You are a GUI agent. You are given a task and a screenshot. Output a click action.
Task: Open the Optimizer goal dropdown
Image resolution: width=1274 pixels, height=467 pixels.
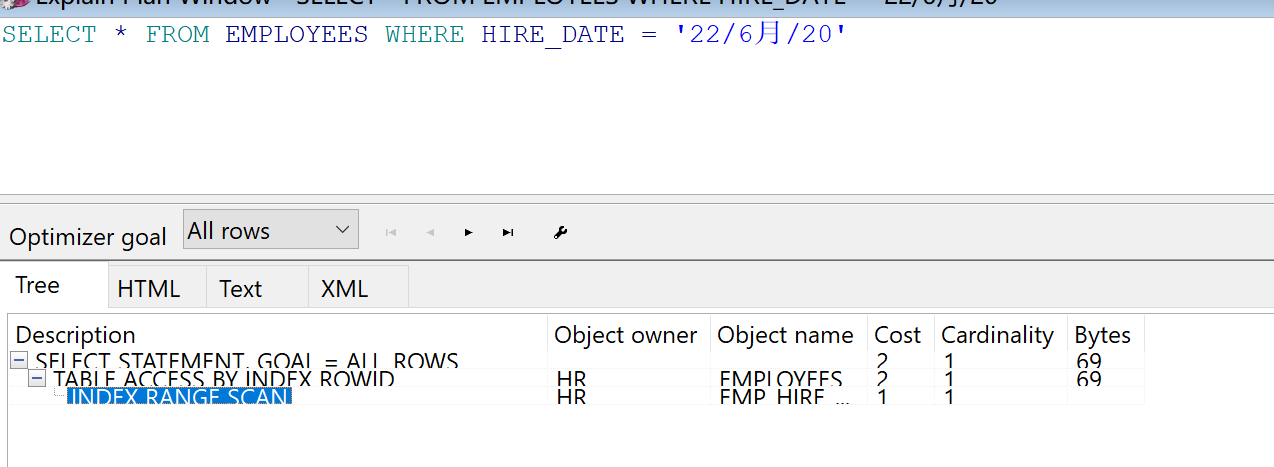tap(270, 230)
